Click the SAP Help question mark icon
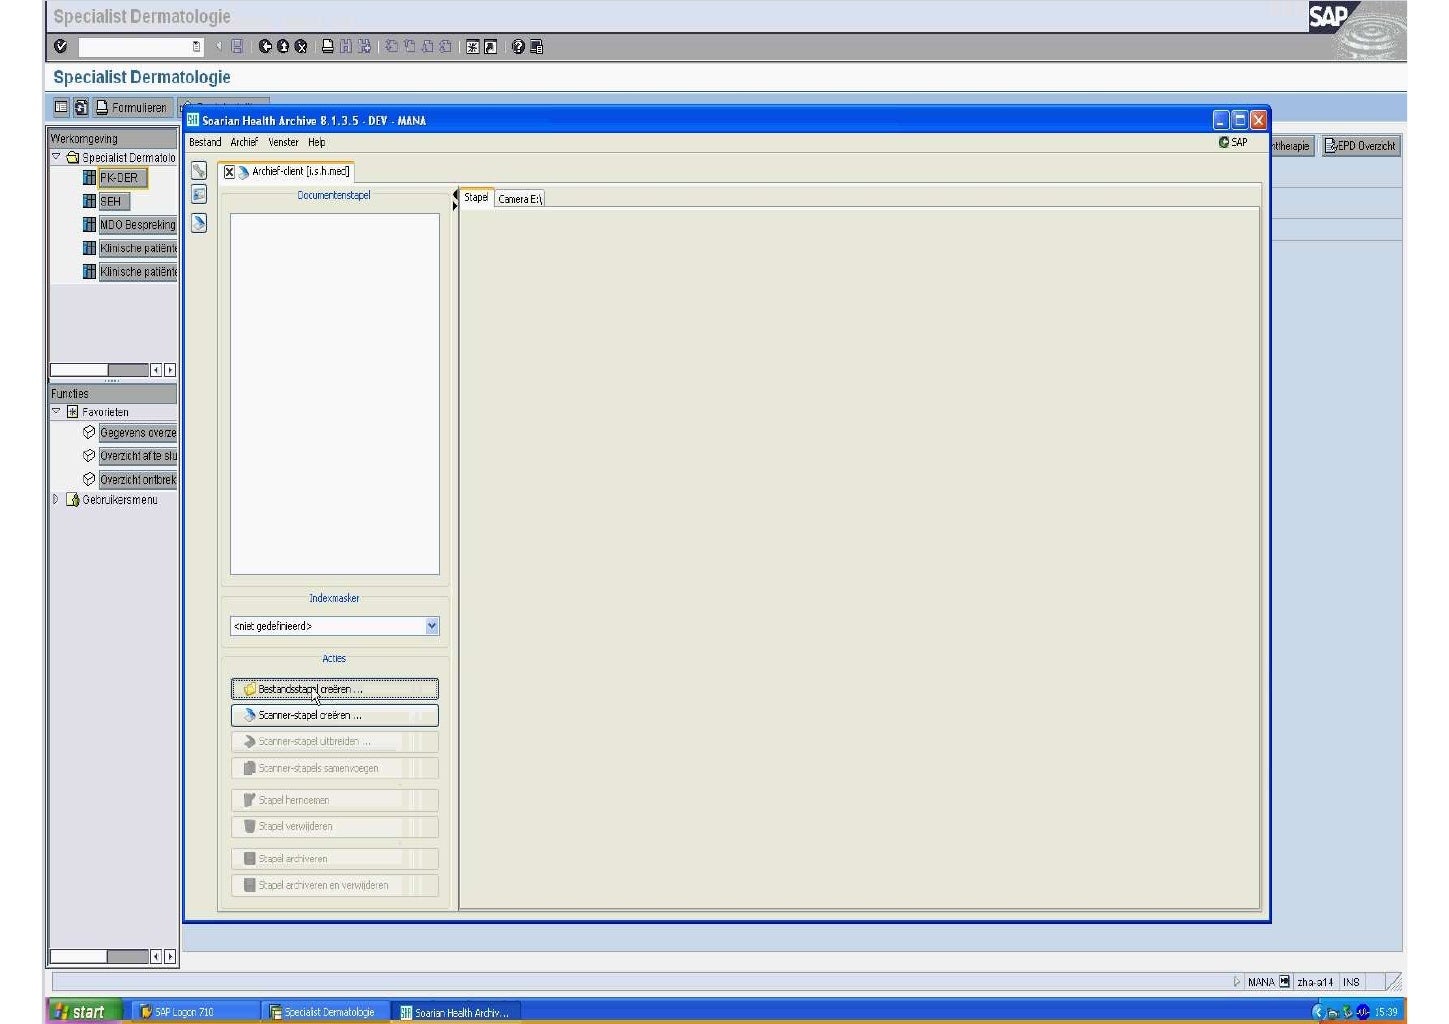 (x=518, y=46)
